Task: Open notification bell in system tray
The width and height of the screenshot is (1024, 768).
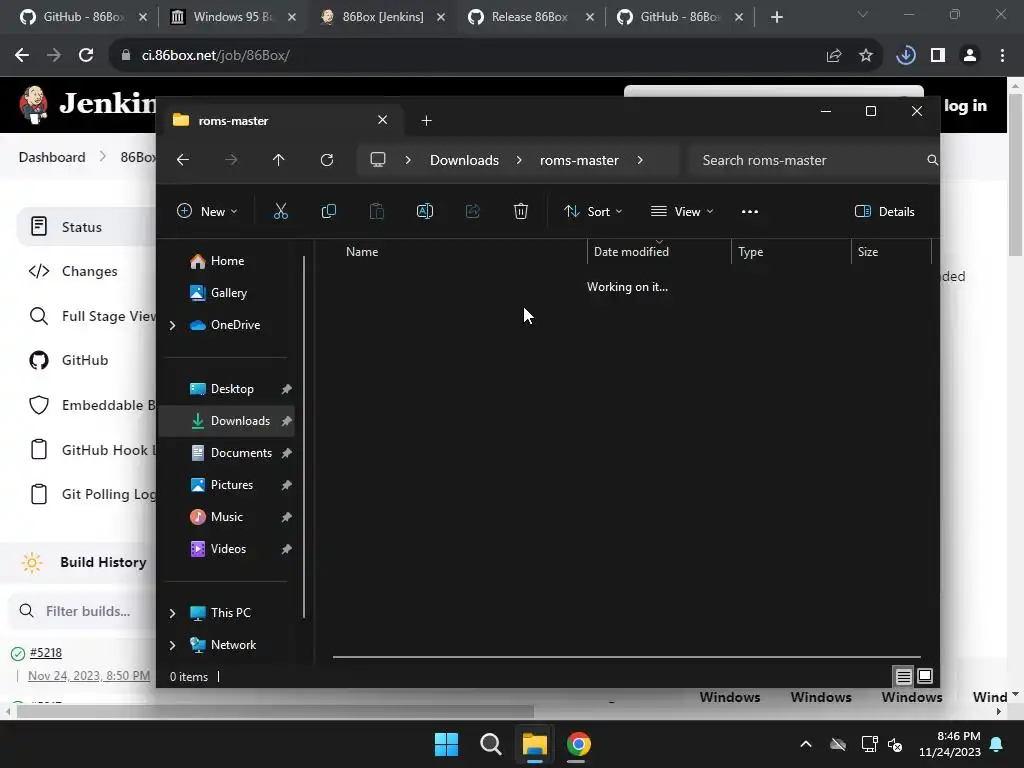Action: pos(997,744)
